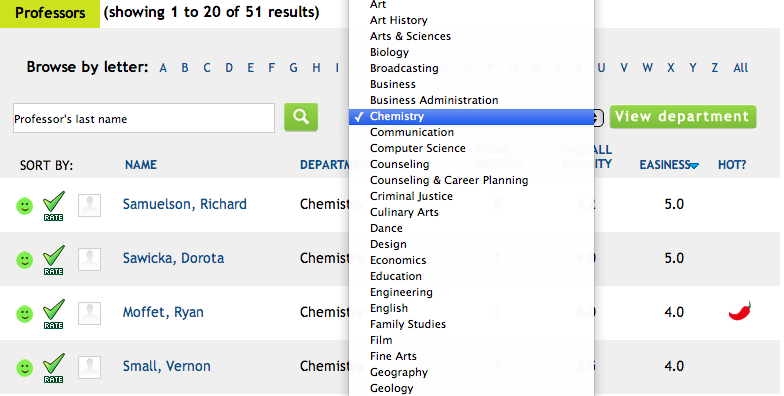Image resolution: width=784 pixels, height=396 pixels.
Task: Click the hot chili pepper for Moffet, Ryan
Action: click(740, 310)
